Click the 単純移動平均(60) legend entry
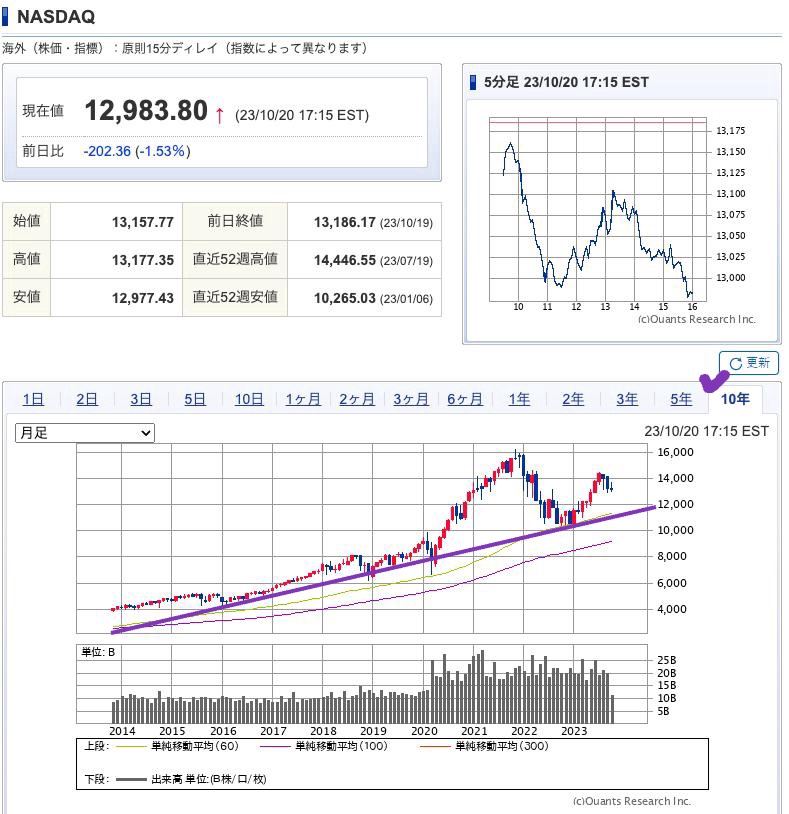This screenshot has width=789, height=814. [178, 746]
